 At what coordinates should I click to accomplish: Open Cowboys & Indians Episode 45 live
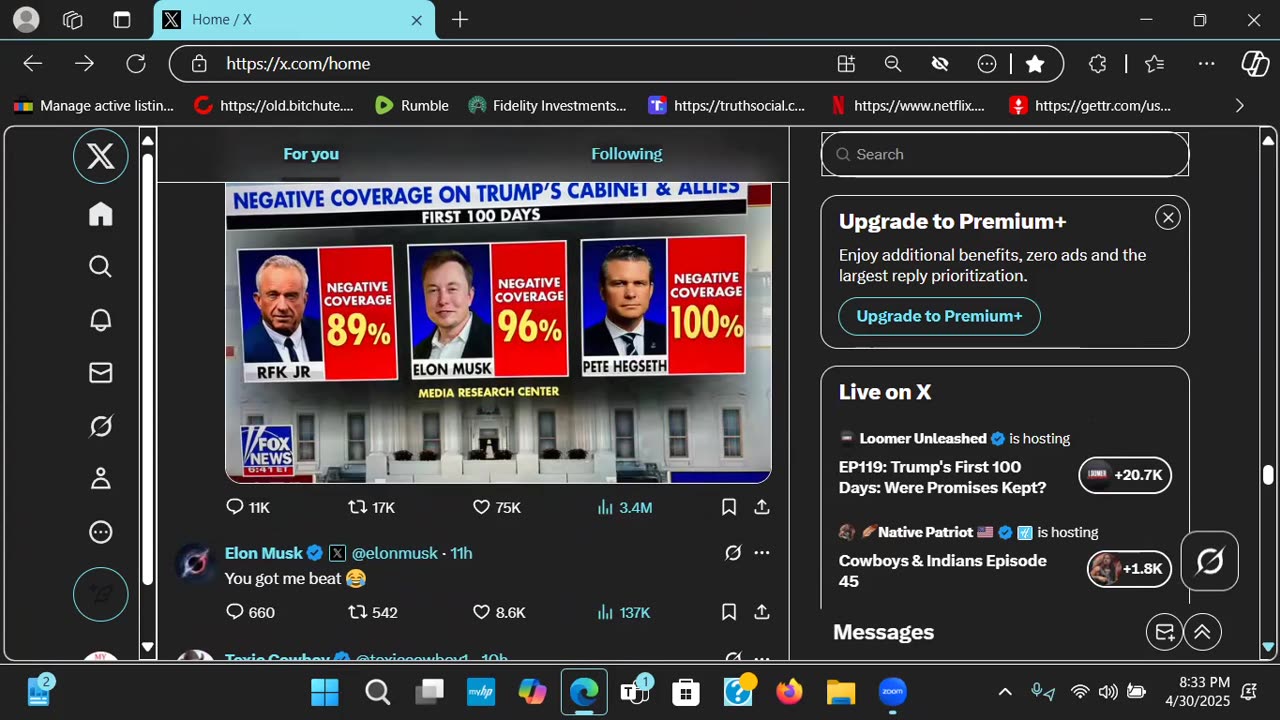click(943, 571)
